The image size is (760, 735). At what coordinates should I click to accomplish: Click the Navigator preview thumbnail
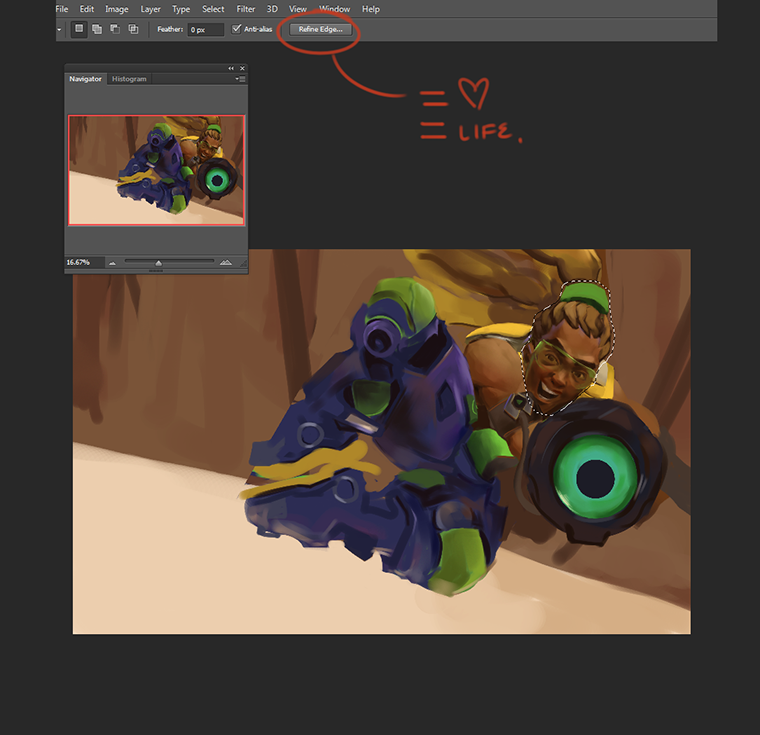tap(156, 169)
